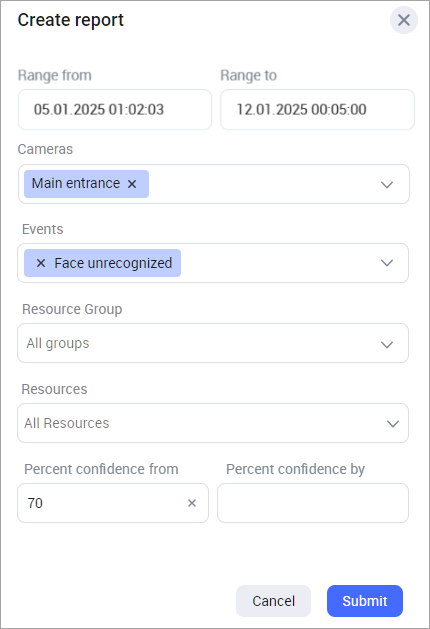
Task: Select the Main entrance tag text
Action: (76, 183)
